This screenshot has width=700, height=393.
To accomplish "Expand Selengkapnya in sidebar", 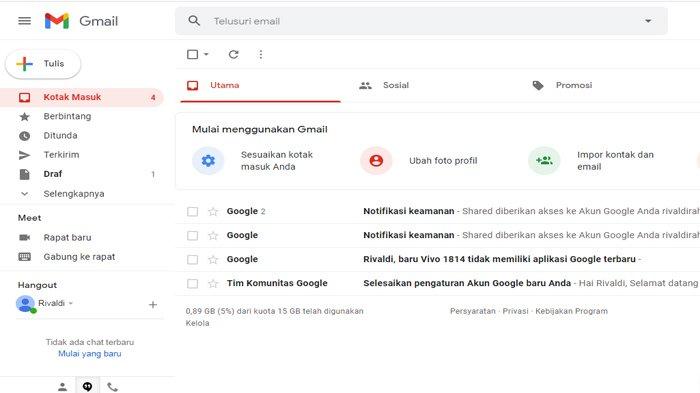I will pos(74,194).
